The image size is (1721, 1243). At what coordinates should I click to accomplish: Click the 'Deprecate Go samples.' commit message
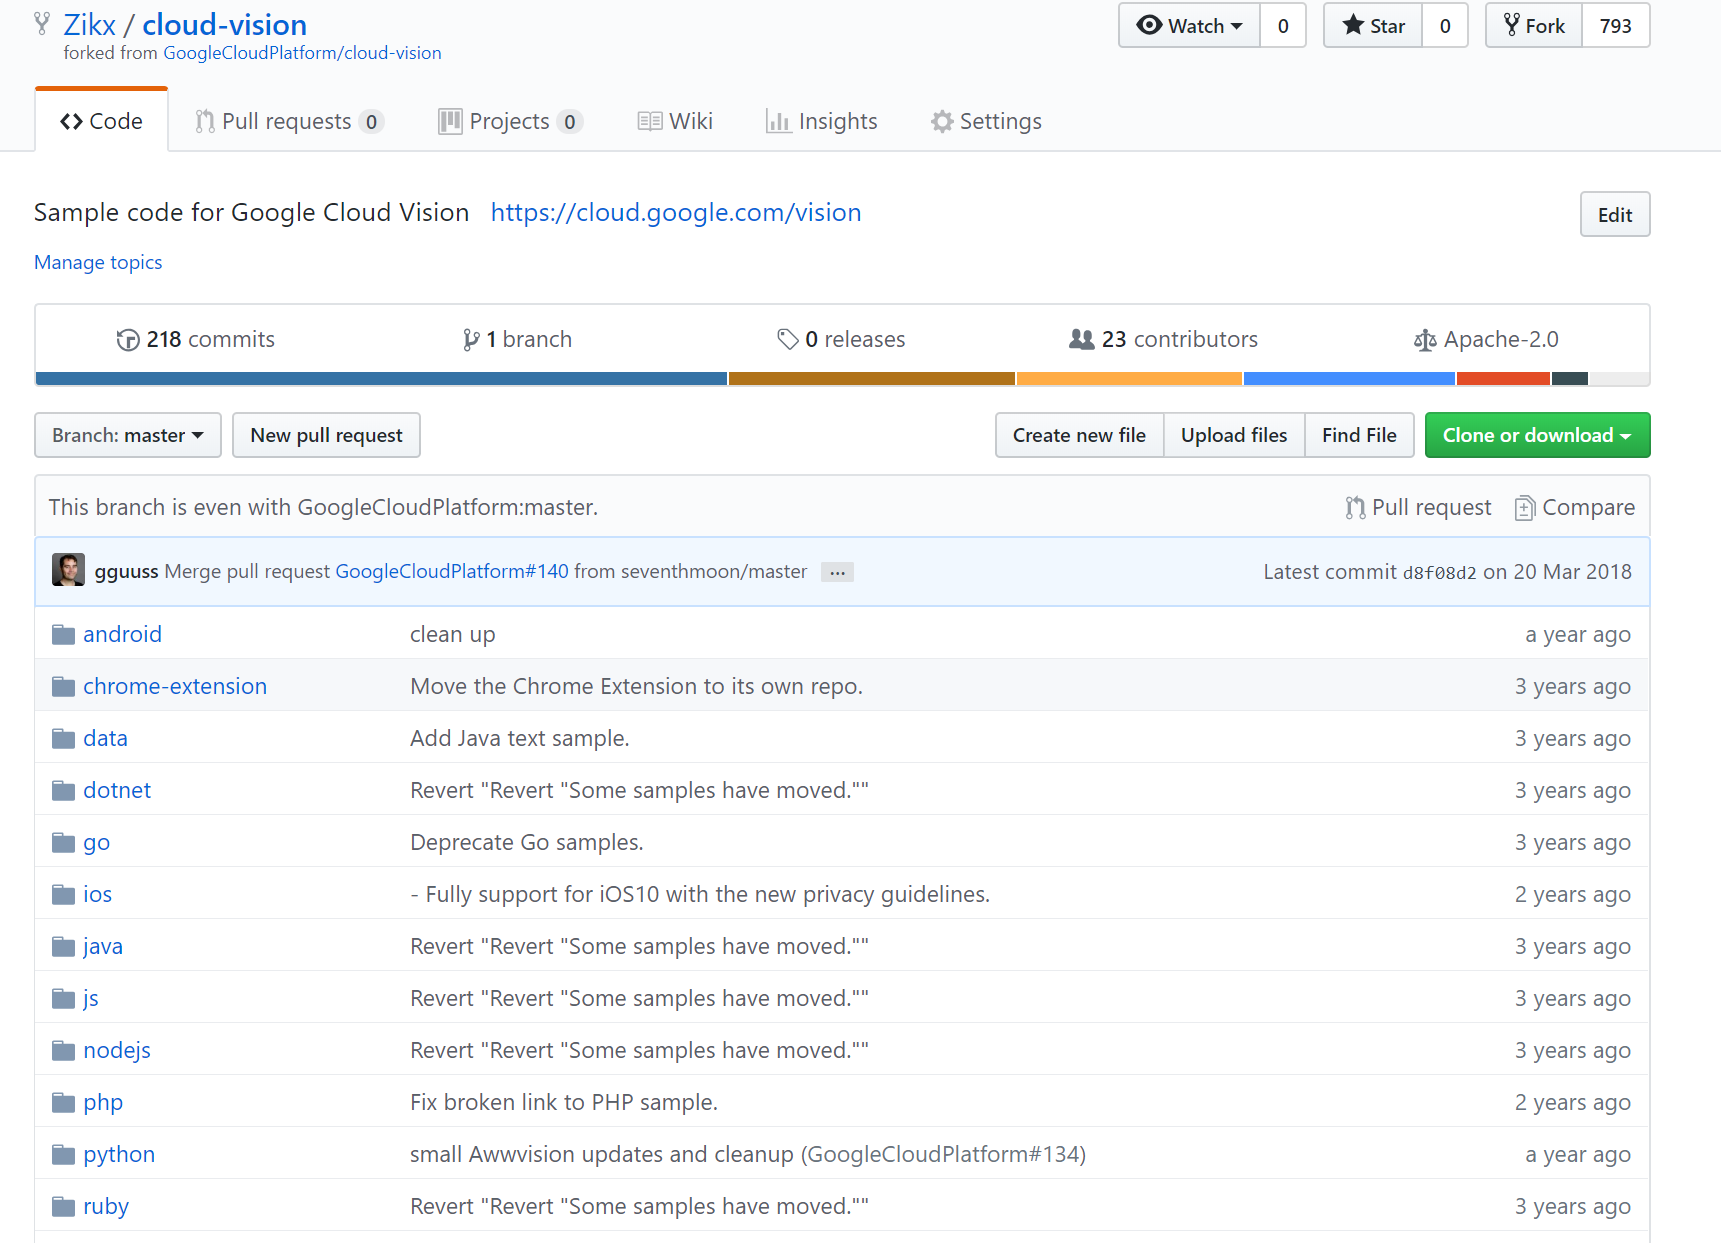[527, 842]
